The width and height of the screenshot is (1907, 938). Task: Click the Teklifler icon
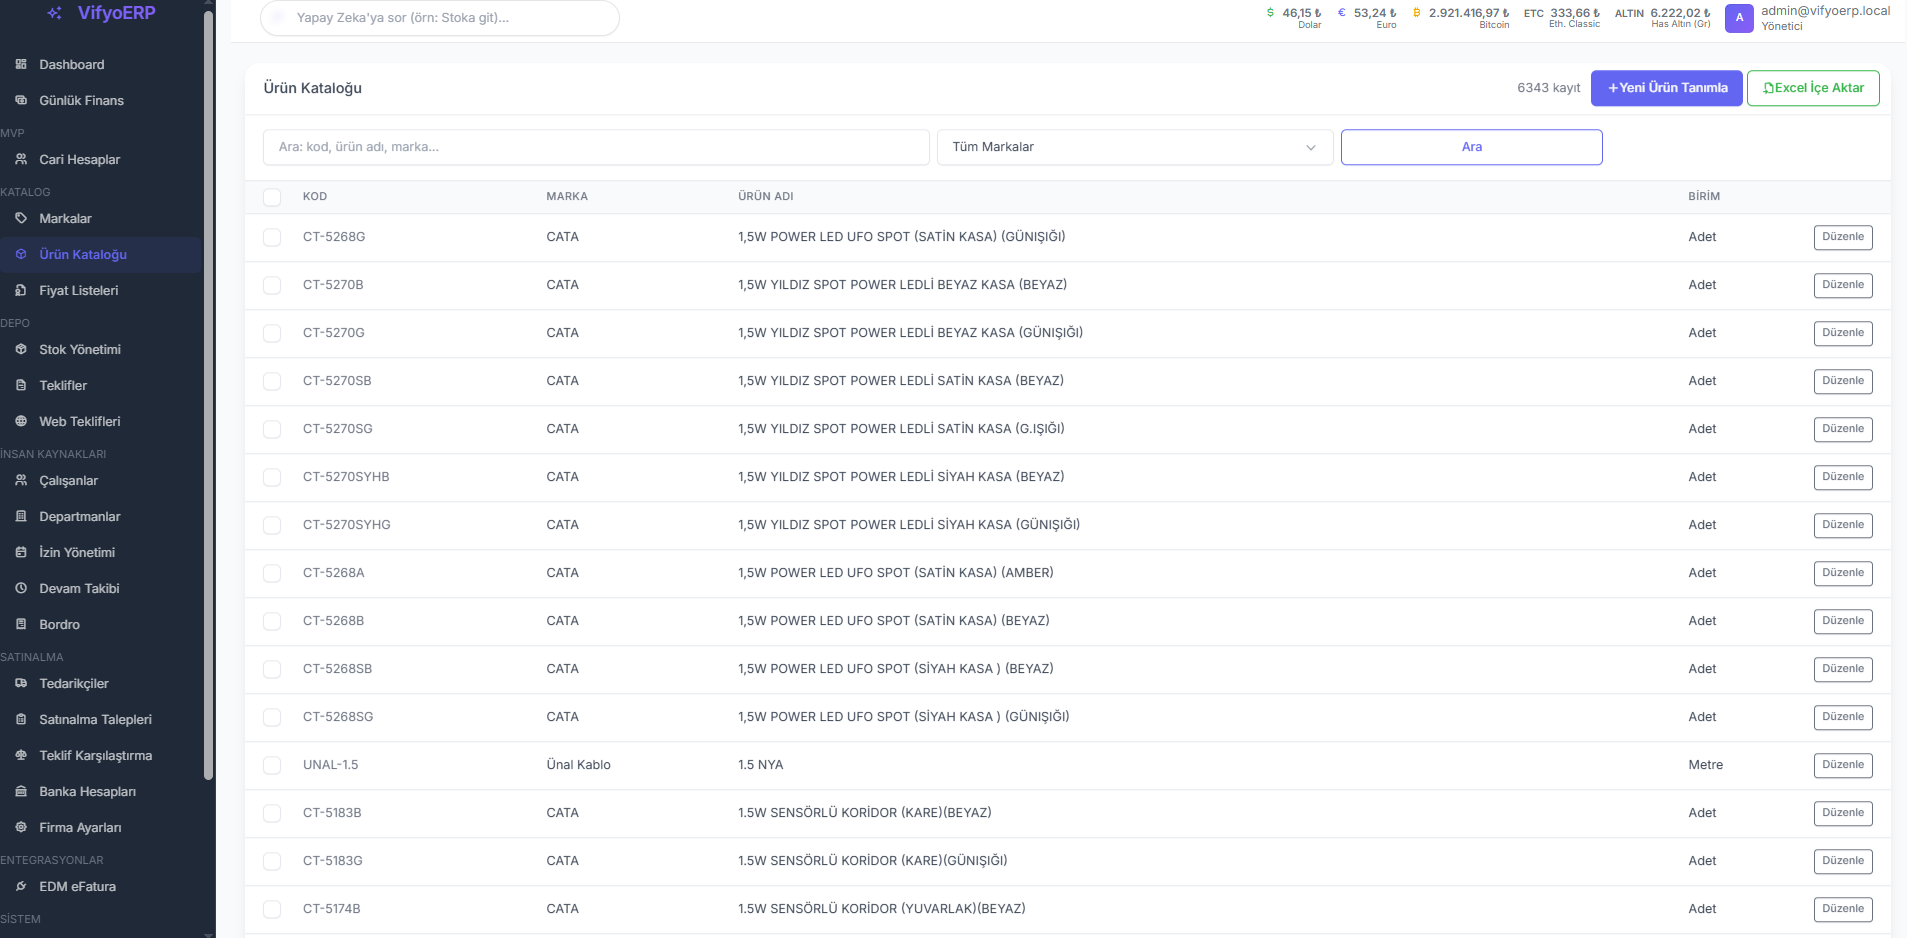(x=21, y=385)
